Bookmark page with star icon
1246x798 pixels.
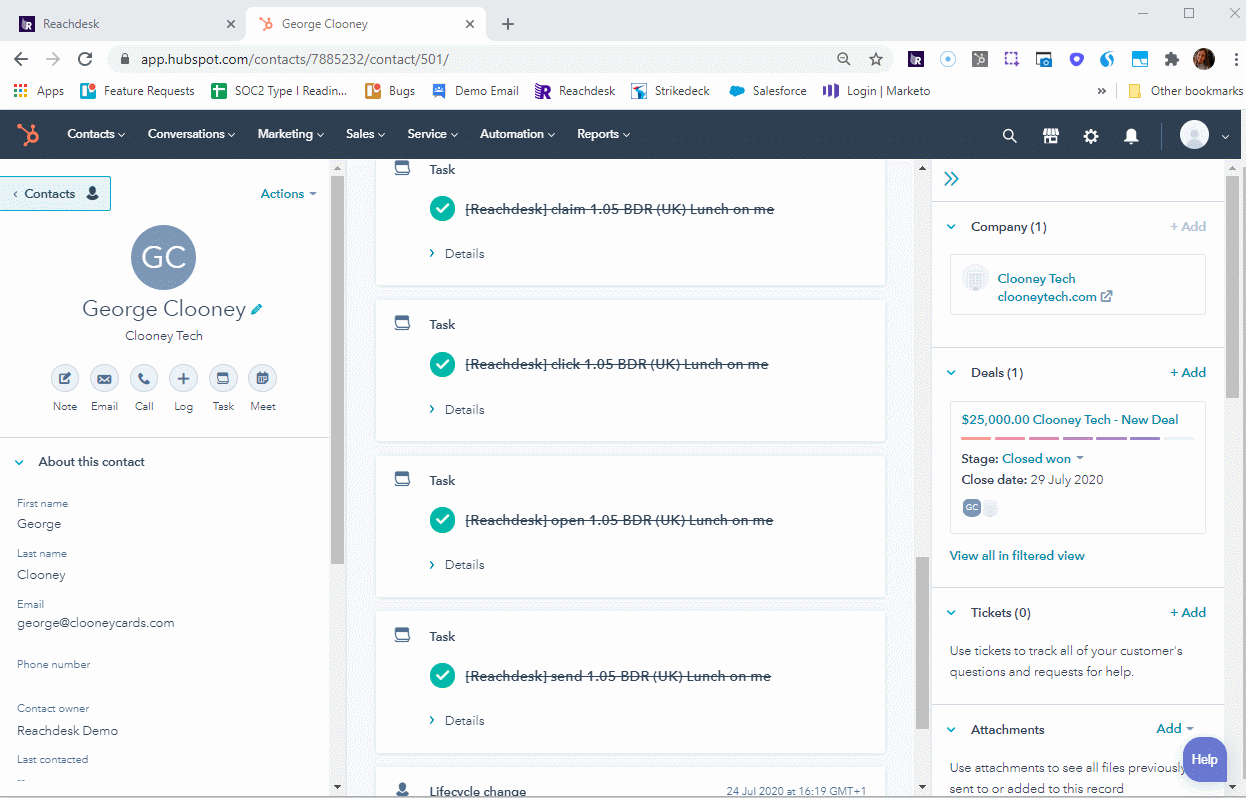(x=876, y=59)
